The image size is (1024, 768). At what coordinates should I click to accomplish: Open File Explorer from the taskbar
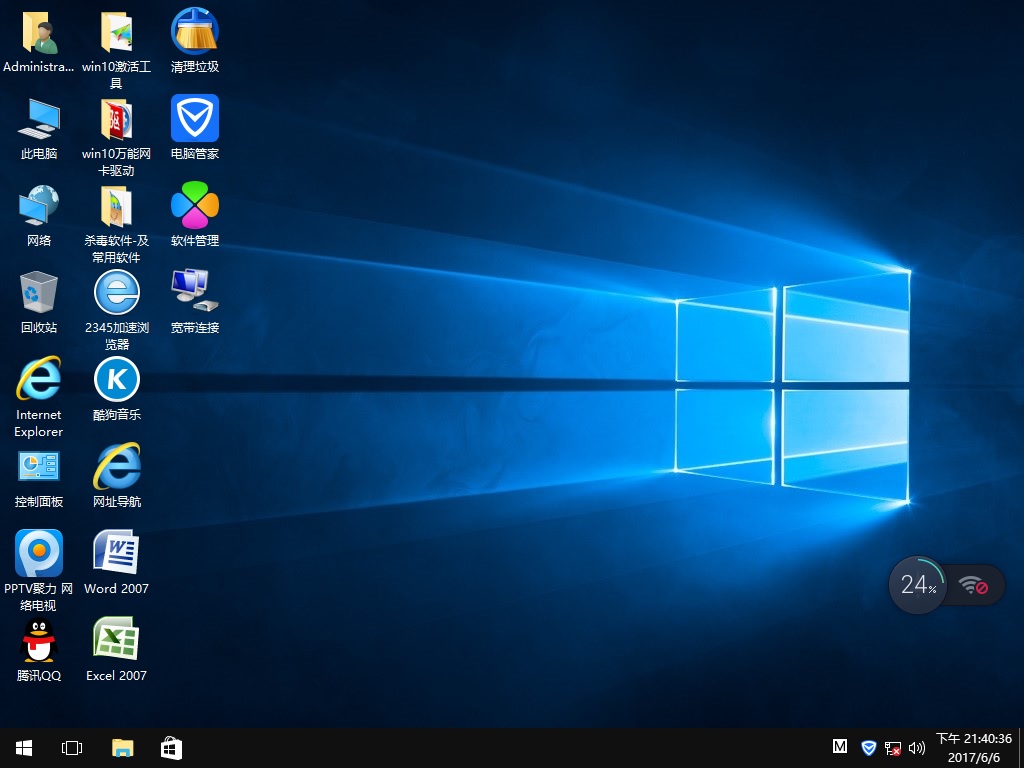coord(122,747)
